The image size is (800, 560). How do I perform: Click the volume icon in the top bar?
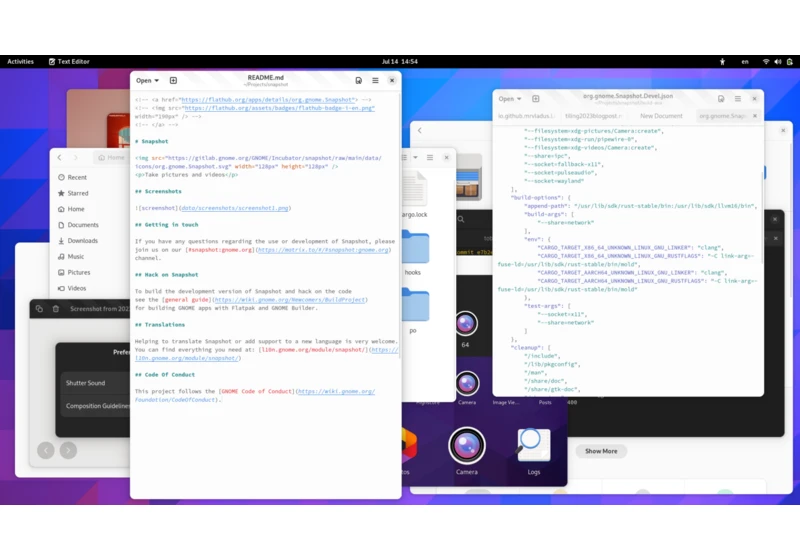778,61
